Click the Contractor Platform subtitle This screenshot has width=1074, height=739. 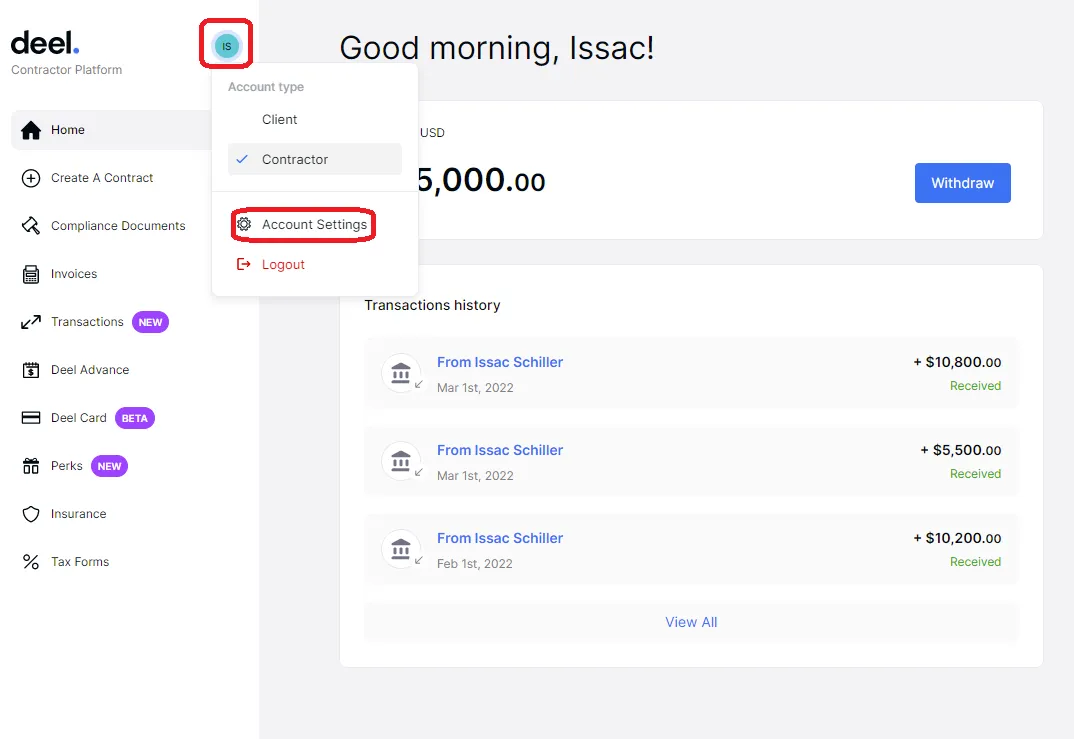coord(66,70)
